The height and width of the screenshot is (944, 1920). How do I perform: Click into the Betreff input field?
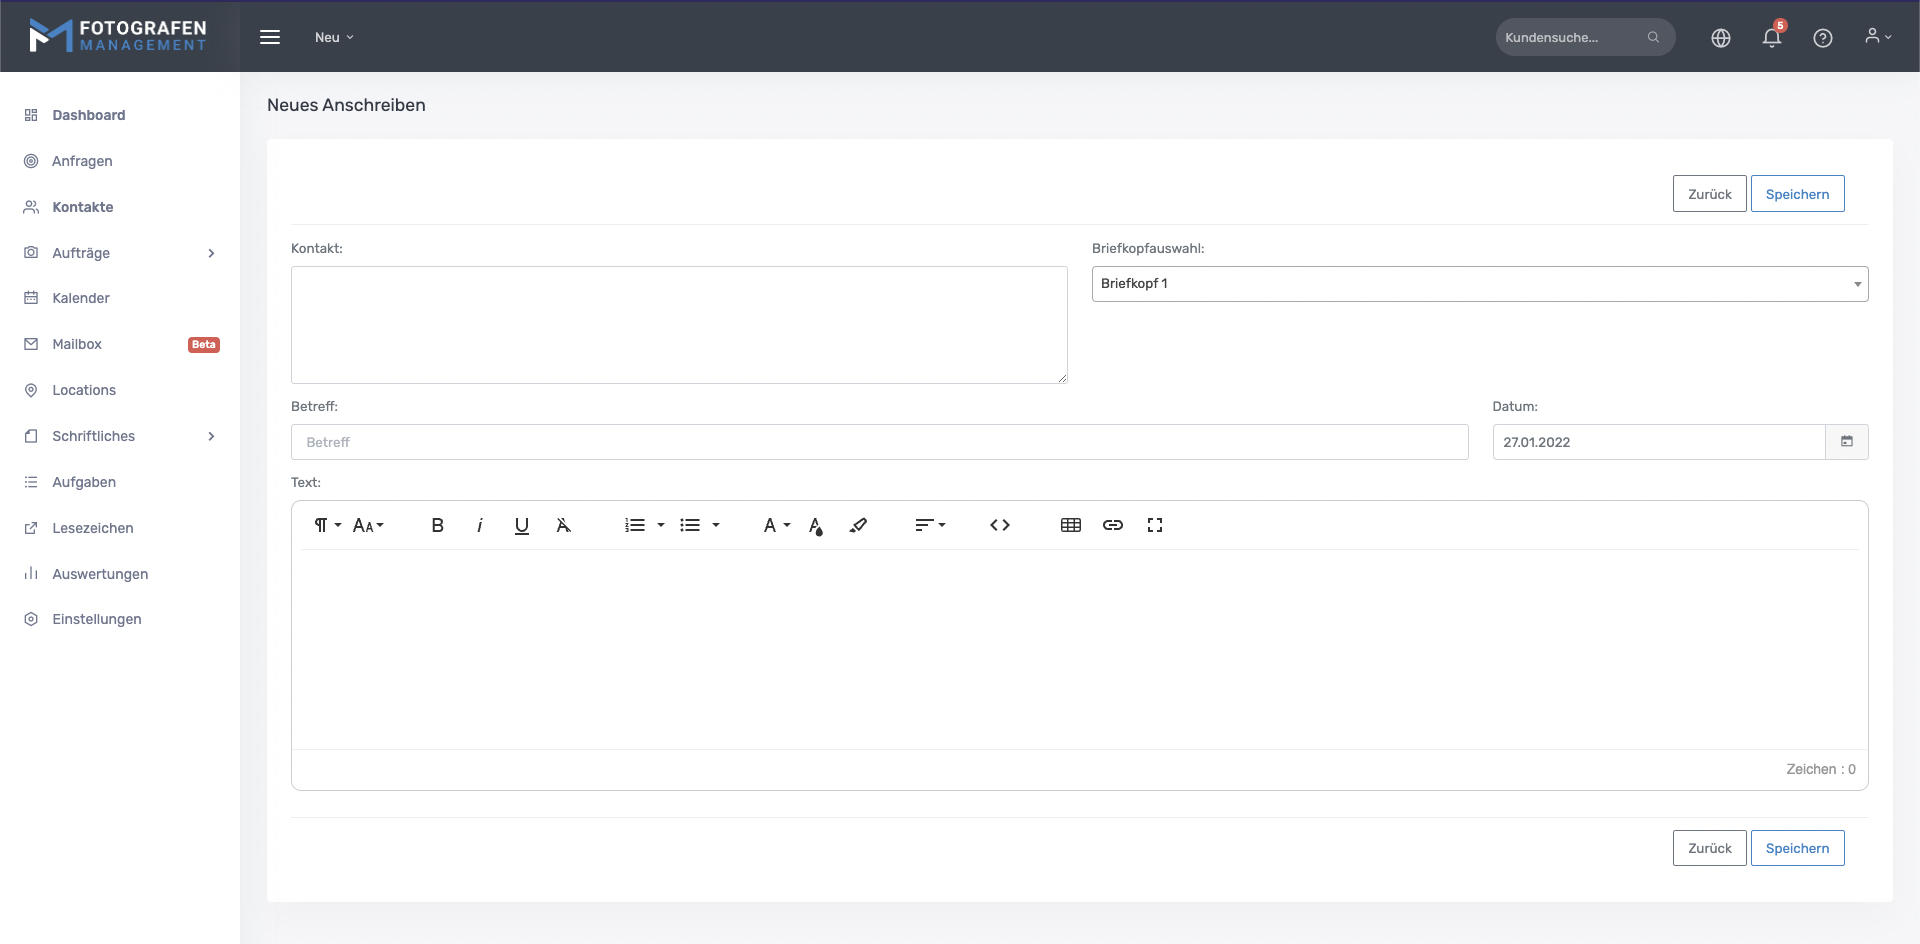tap(879, 442)
